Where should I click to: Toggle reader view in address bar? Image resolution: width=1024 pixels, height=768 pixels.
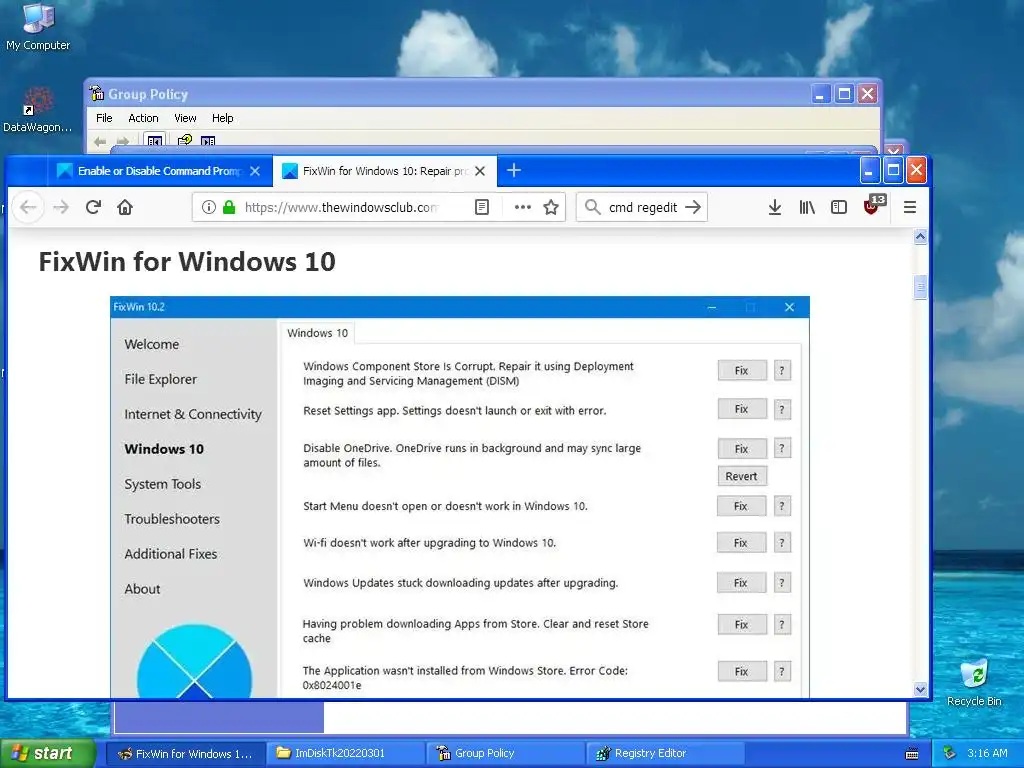[x=482, y=207]
